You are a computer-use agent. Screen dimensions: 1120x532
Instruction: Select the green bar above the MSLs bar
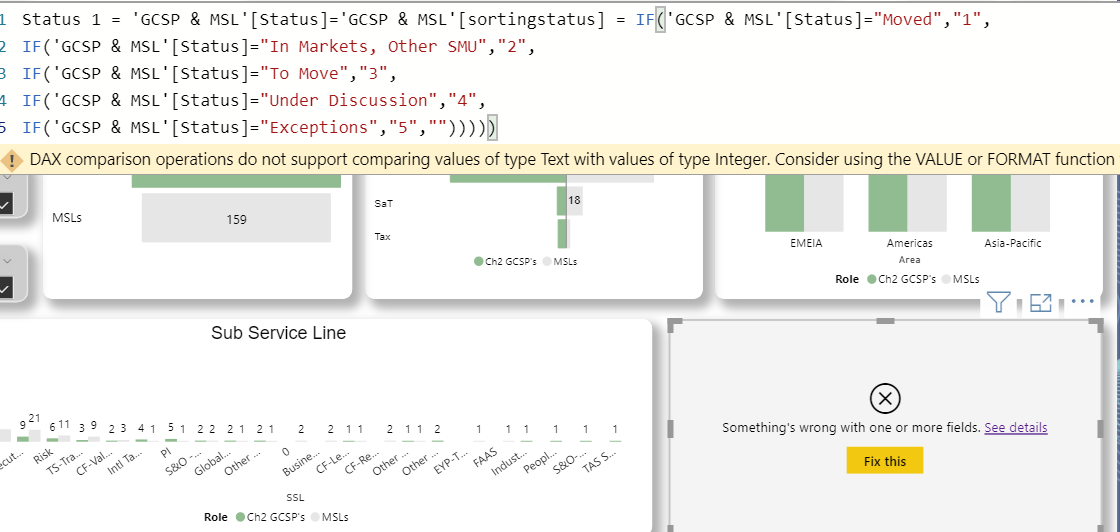[x=236, y=181]
